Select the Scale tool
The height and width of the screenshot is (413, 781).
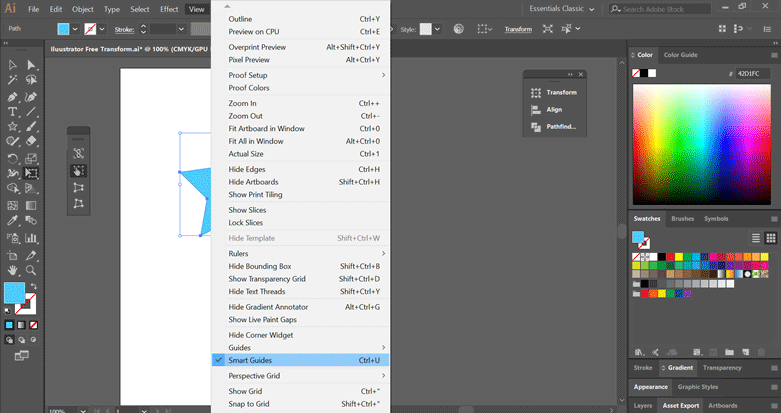coord(31,158)
